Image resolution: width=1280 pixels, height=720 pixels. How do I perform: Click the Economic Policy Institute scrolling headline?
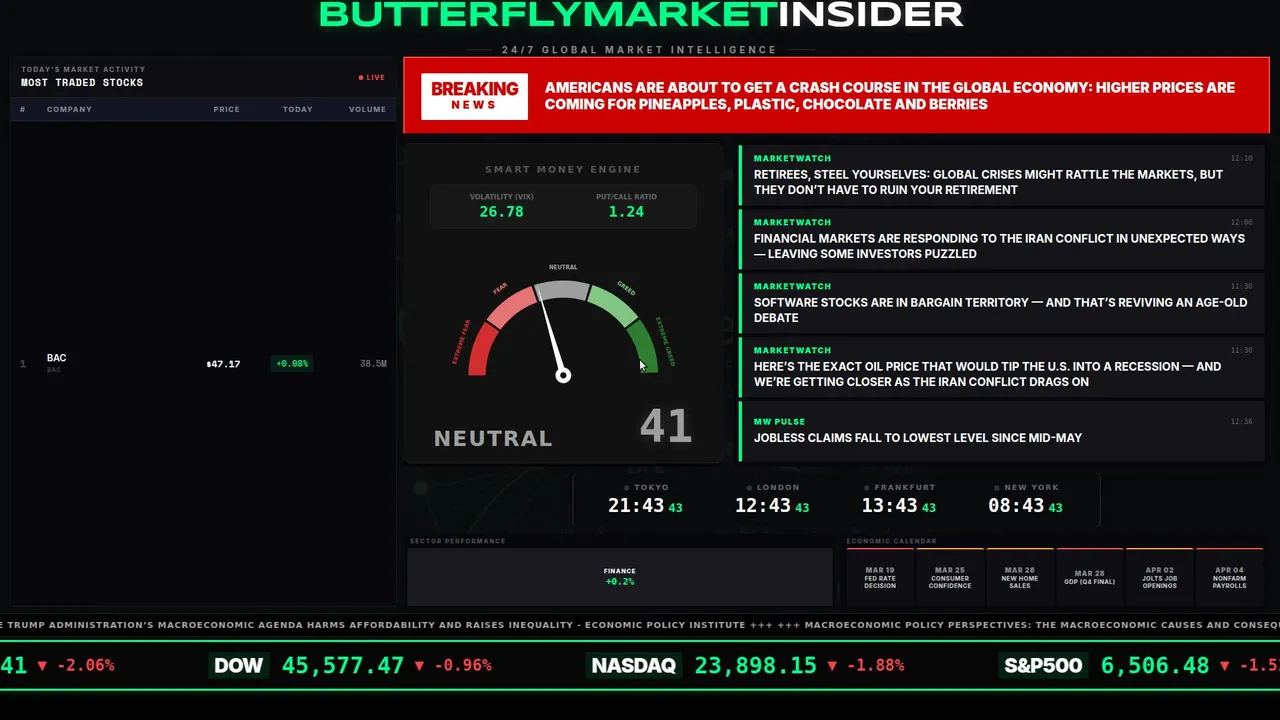[x=373, y=625]
